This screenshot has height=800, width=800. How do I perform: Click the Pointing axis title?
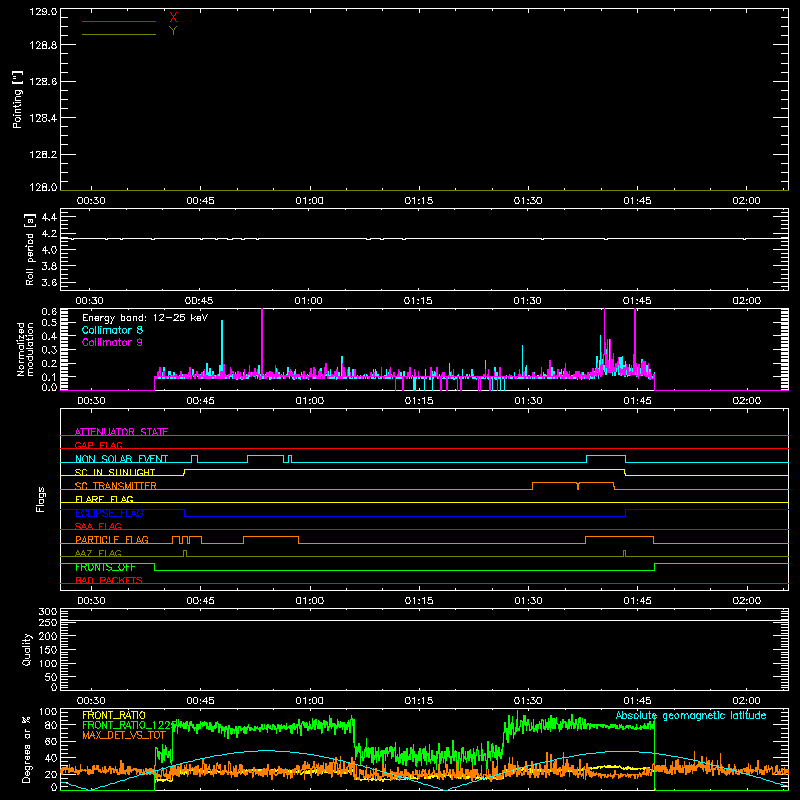click(18, 100)
